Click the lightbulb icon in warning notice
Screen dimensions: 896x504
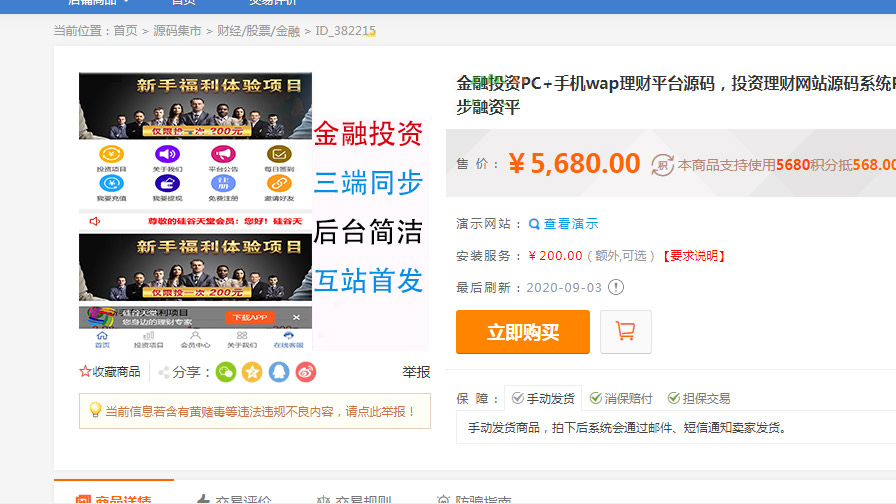coord(95,410)
